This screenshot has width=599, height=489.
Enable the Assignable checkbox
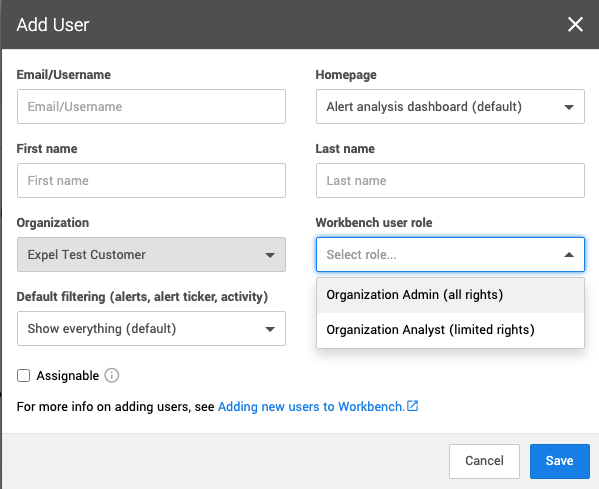(23, 376)
